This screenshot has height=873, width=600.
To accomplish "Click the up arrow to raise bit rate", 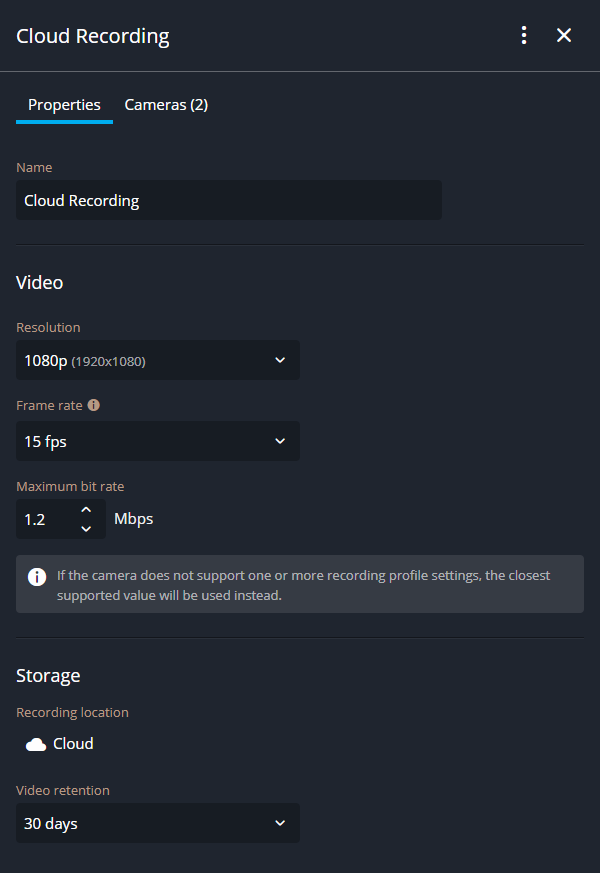I will pos(87,511).
